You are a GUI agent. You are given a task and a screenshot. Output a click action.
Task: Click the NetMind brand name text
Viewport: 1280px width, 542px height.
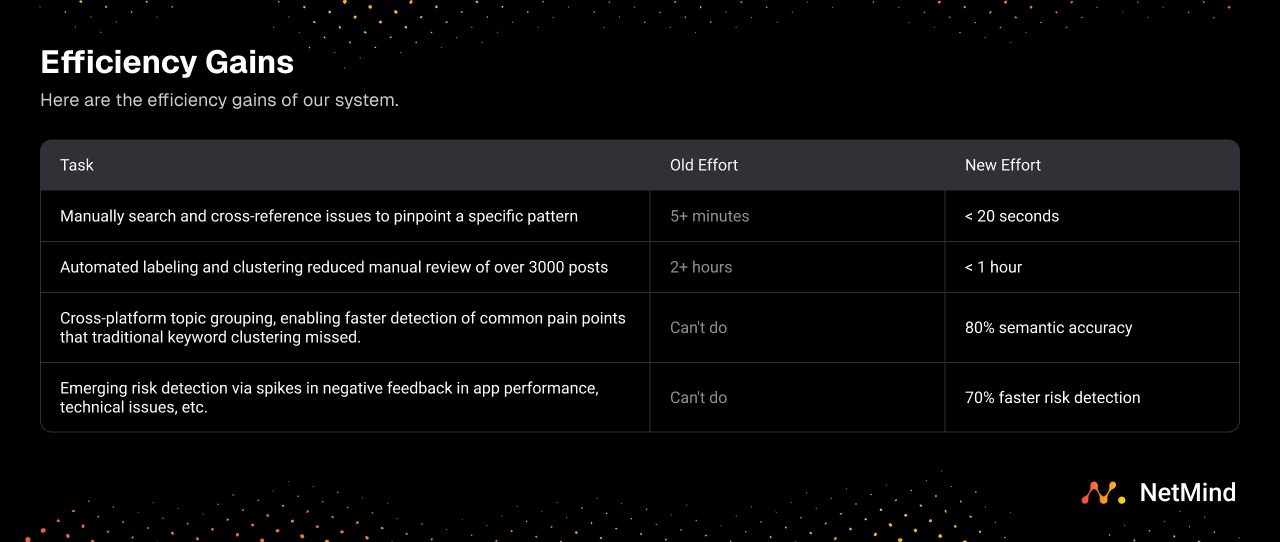pos(1187,493)
